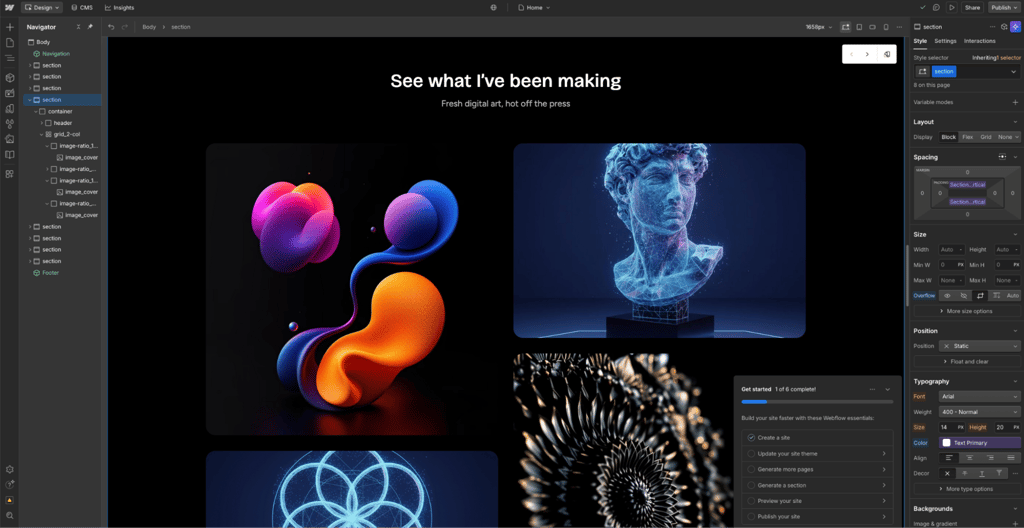Select Footer in the Navigator
Image resolution: width=1024 pixels, height=528 pixels.
click(50, 272)
